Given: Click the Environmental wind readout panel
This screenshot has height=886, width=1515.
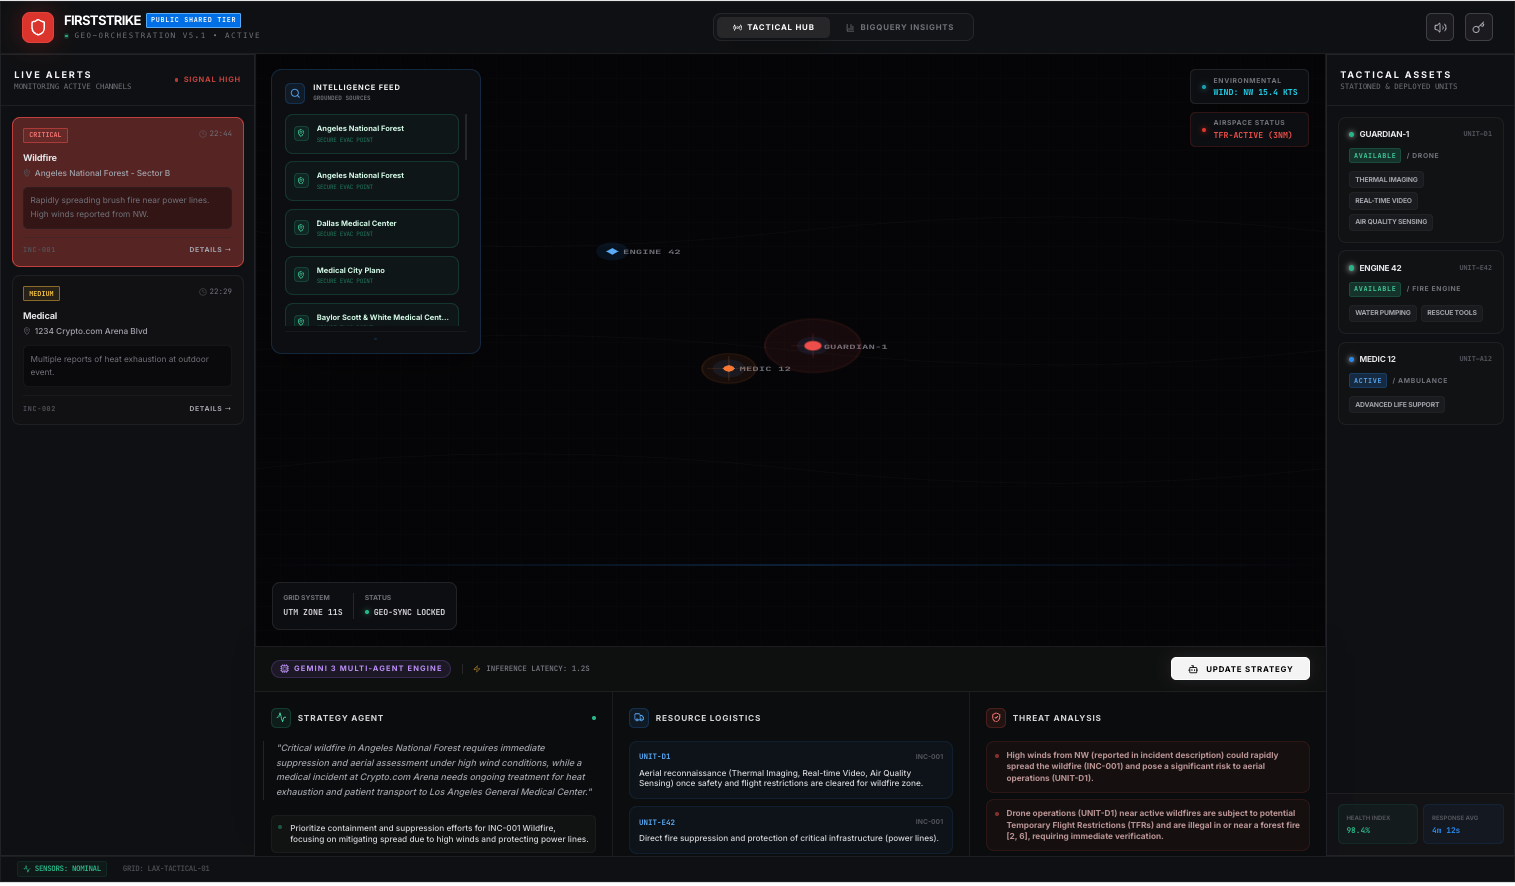Looking at the screenshot, I should pos(1249,86).
